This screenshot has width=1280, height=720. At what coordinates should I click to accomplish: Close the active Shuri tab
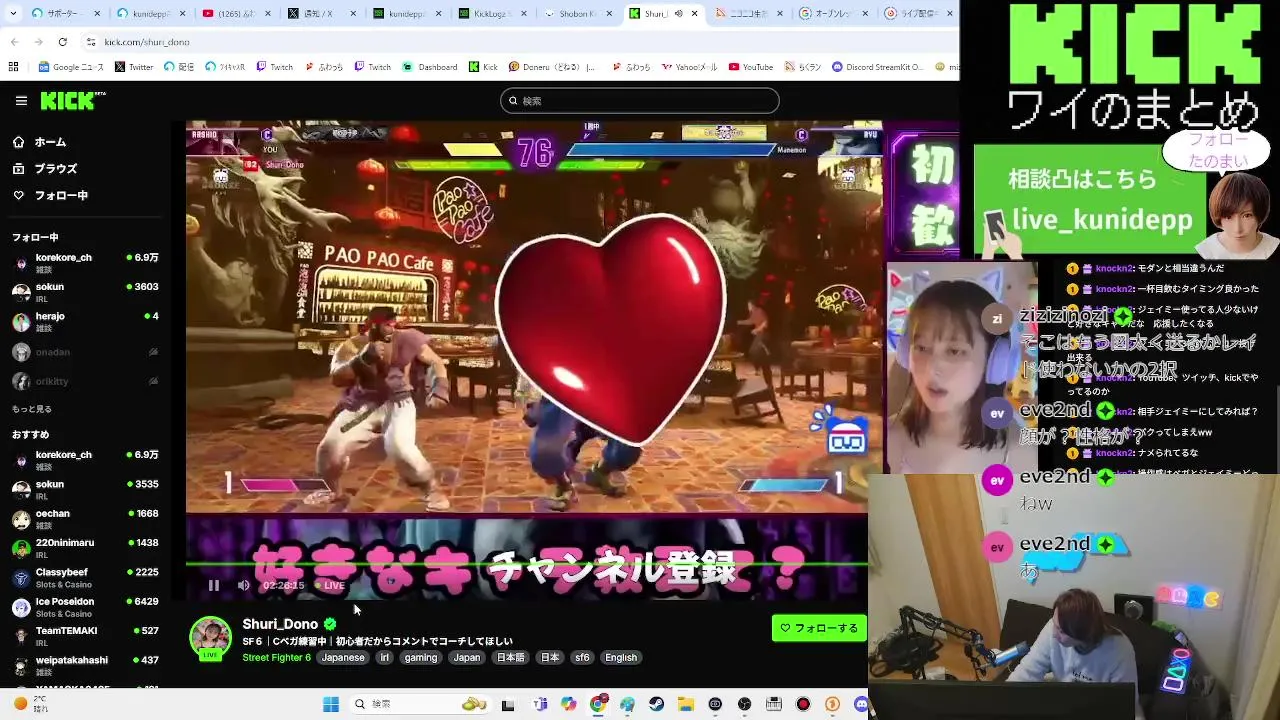coord(693,14)
